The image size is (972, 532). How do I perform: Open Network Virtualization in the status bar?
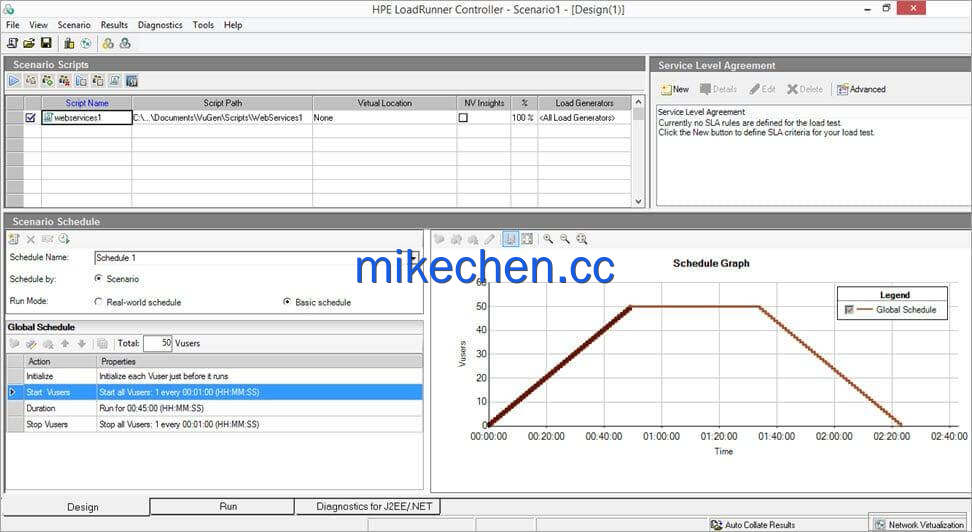coord(919,525)
